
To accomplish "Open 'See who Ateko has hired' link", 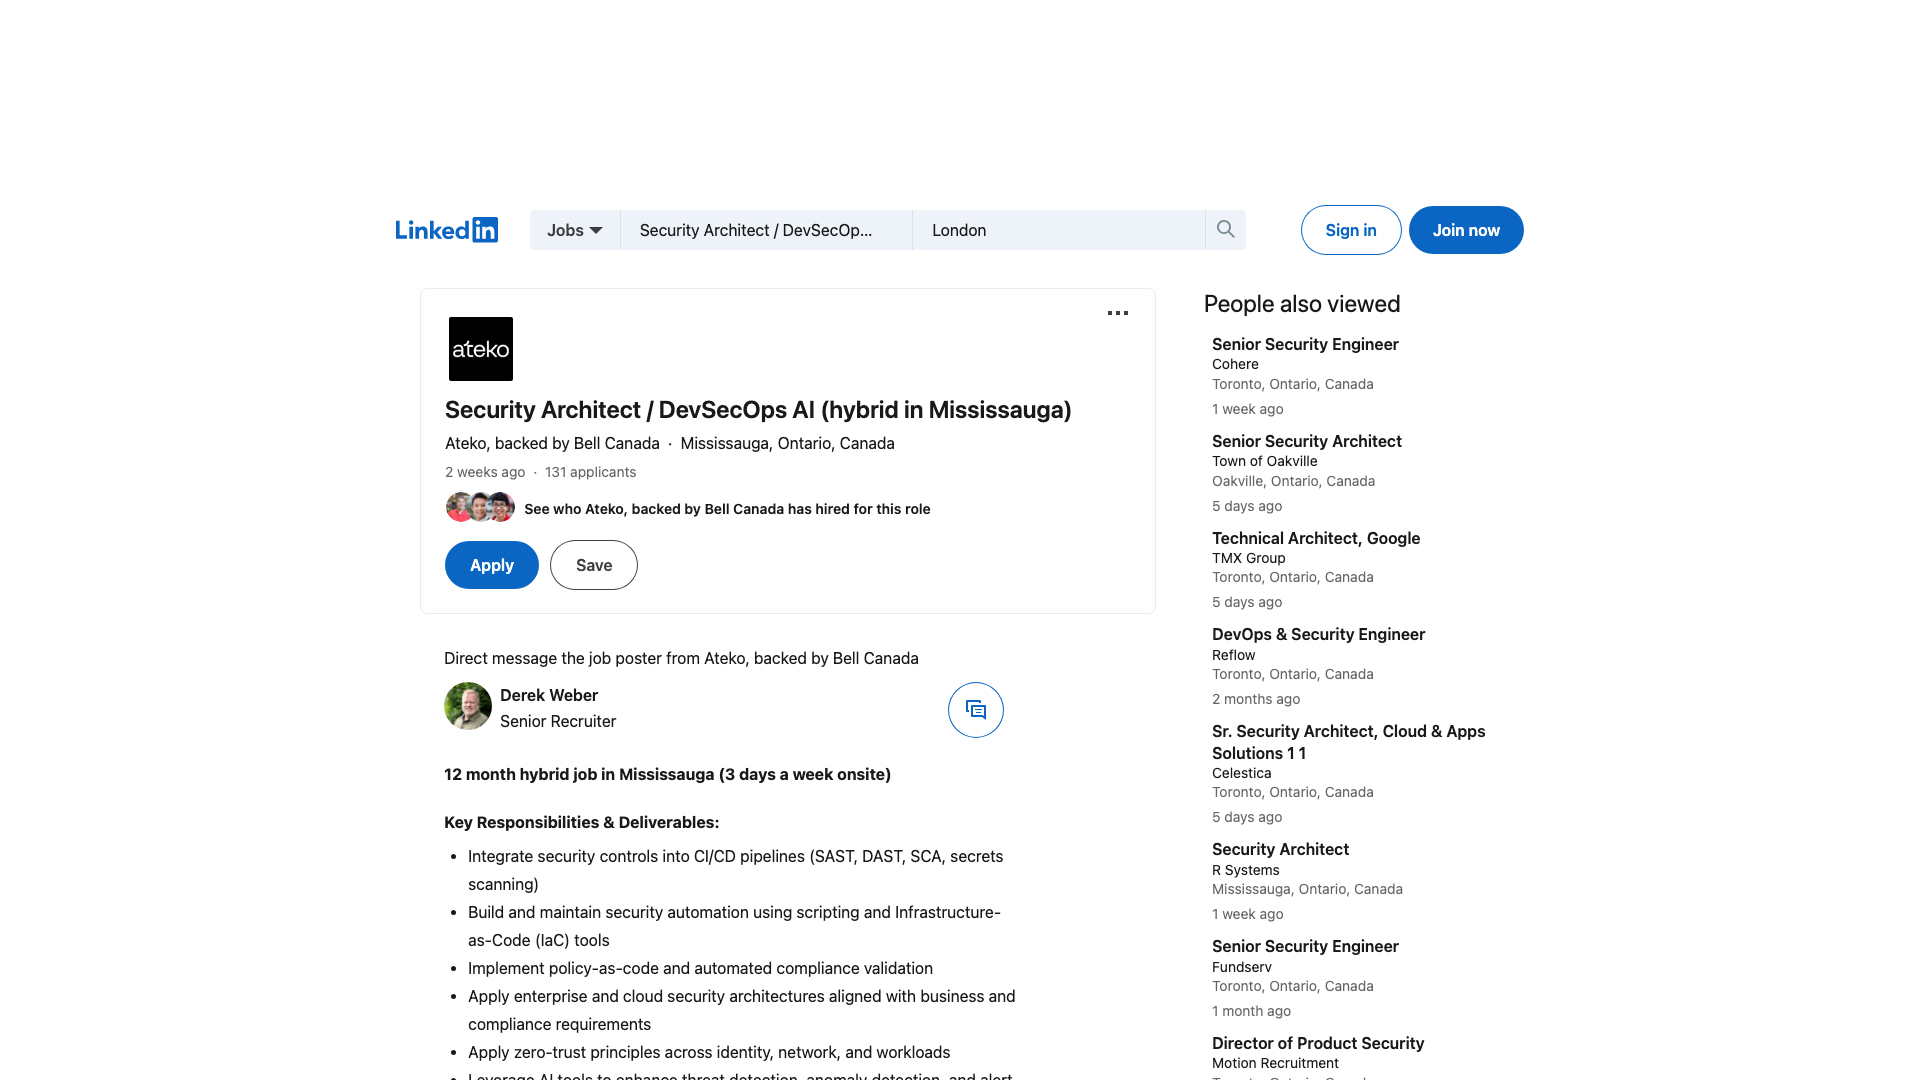I will (727, 509).
